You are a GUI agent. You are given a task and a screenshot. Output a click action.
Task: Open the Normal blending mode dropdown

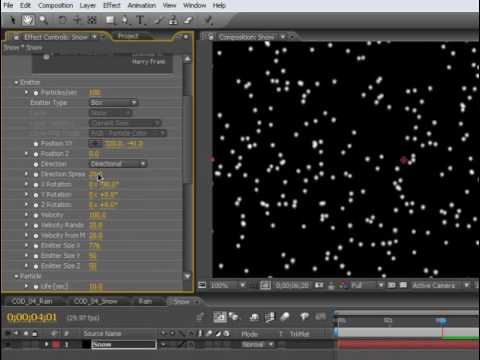coord(257,344)
